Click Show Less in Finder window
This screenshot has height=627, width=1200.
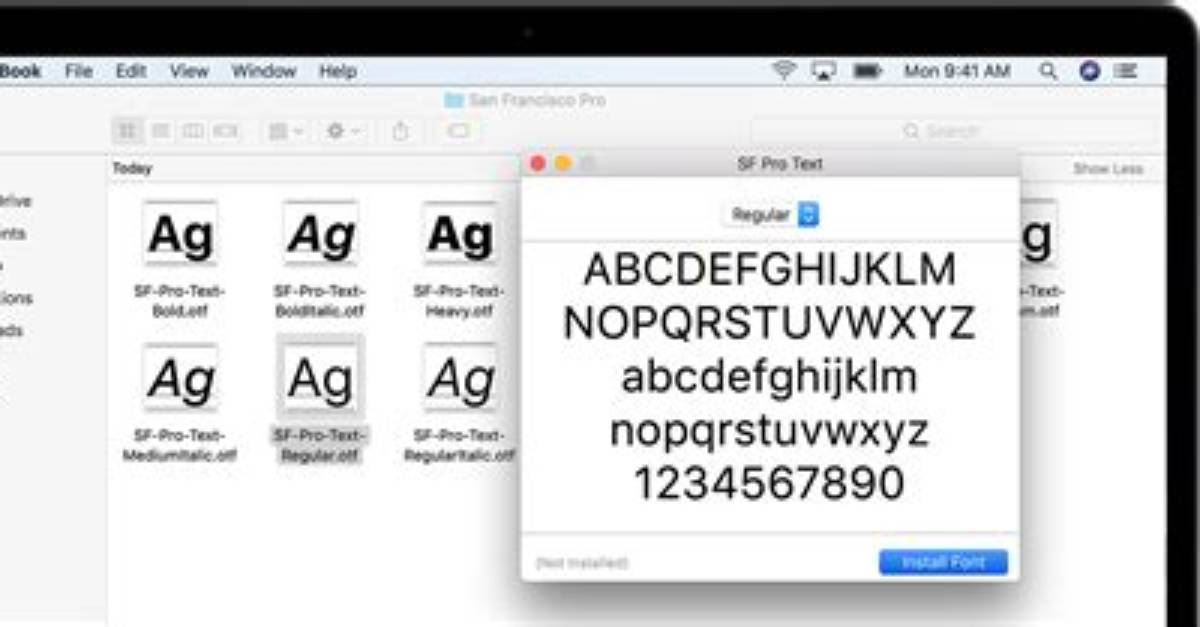tap(1108, 169)
